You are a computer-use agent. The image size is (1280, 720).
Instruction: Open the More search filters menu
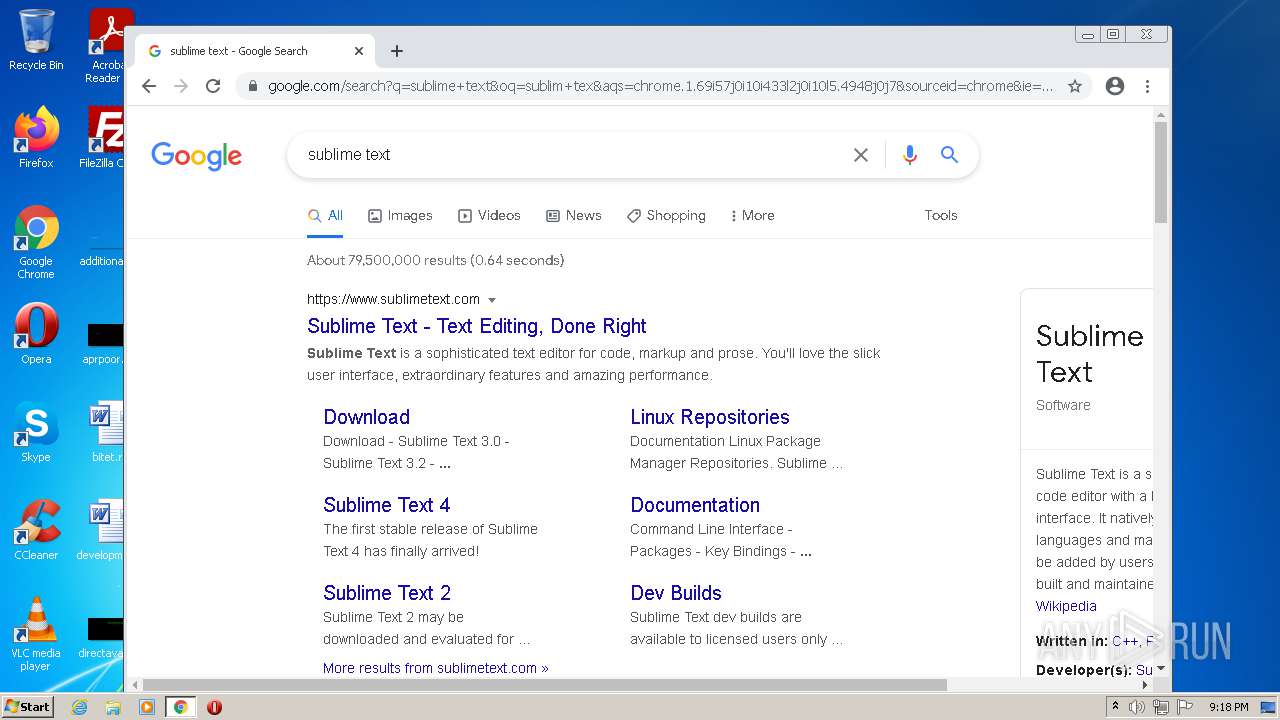(x=752, y=216)
